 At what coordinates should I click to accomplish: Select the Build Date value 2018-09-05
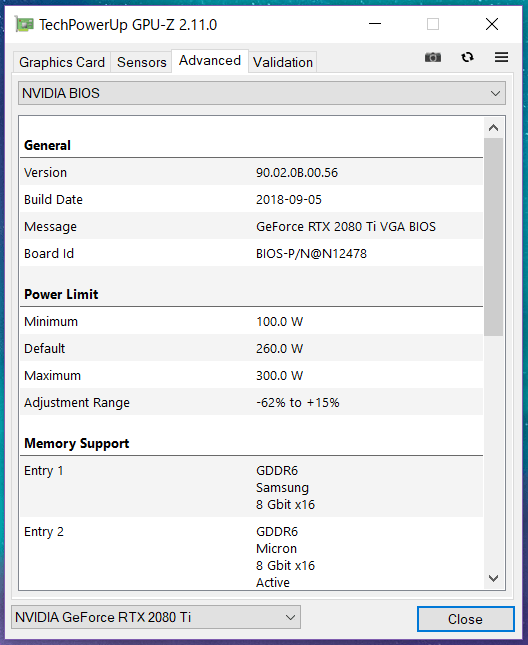point(289,200)
